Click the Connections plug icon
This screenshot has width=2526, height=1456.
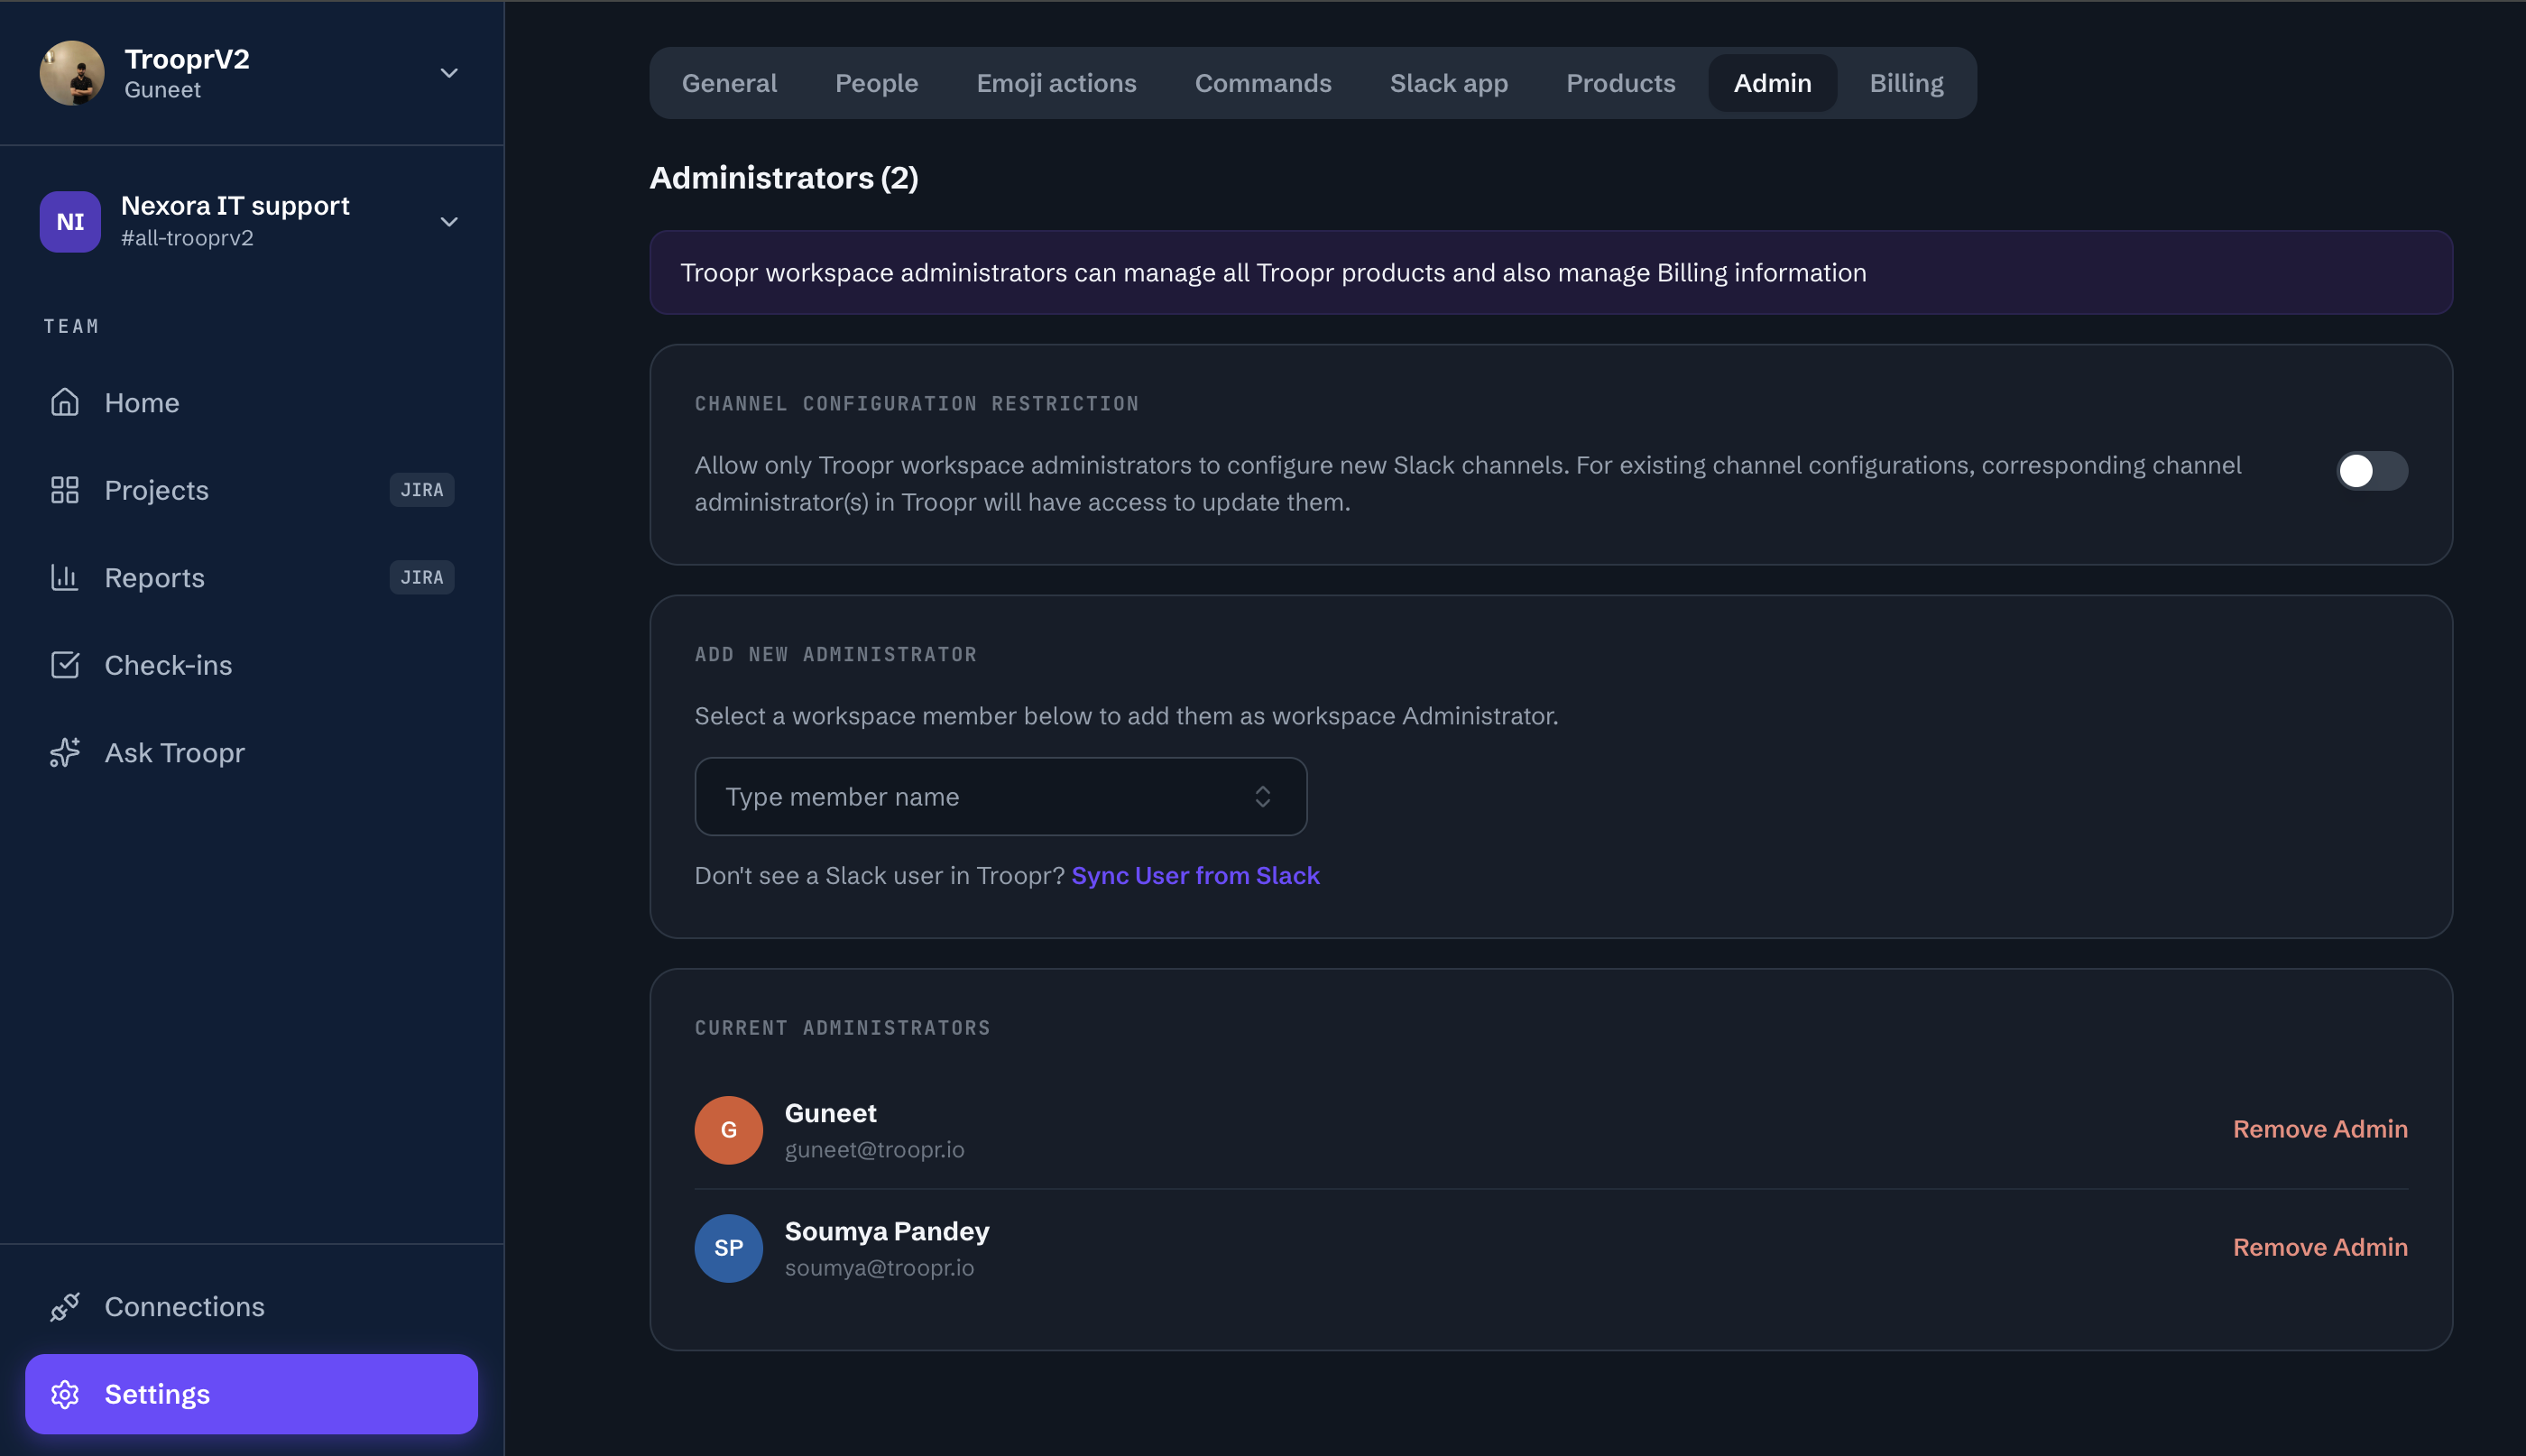(65, 1307)
